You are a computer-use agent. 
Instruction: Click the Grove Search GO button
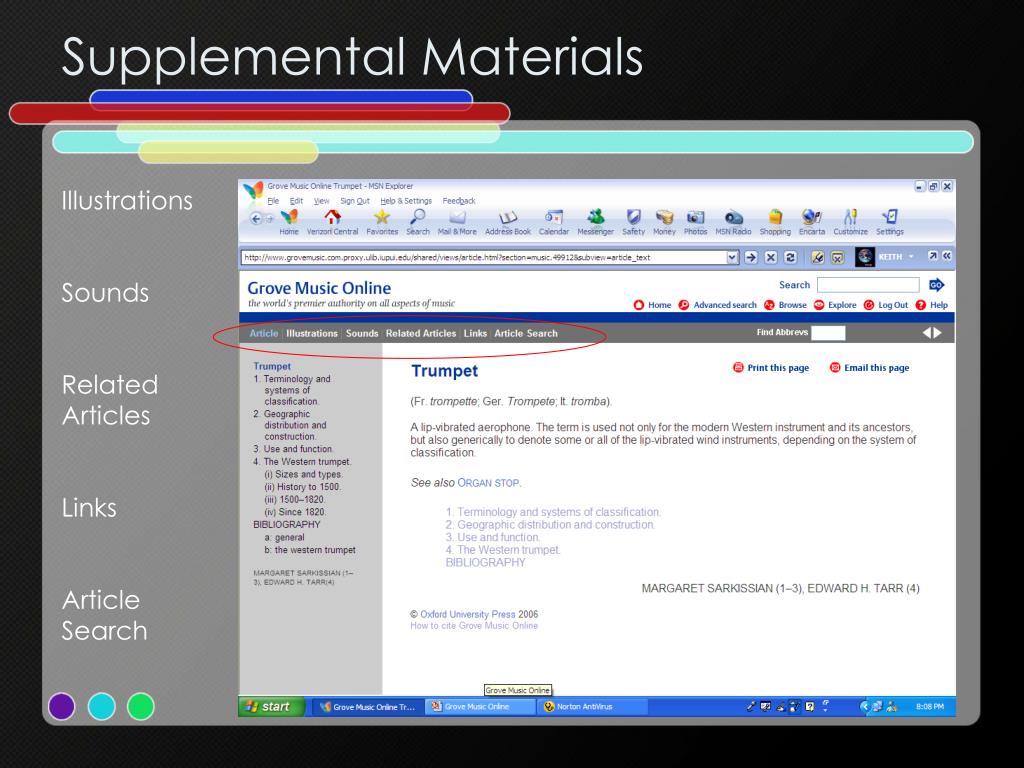point(936,285)
